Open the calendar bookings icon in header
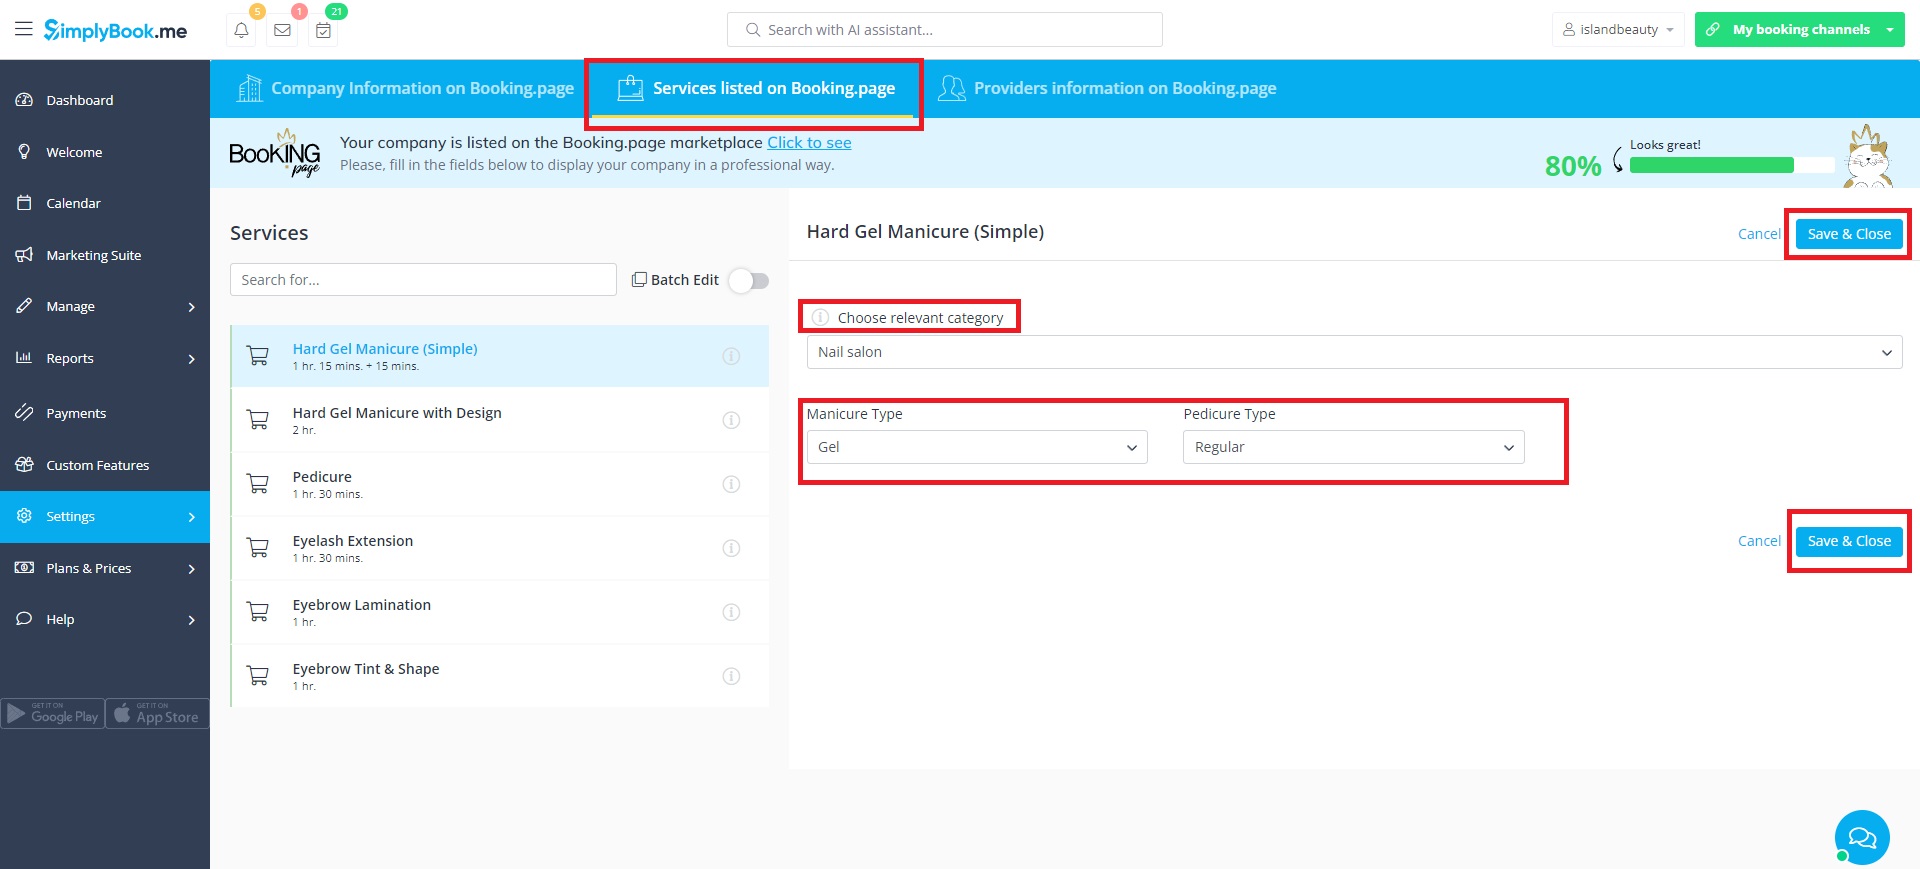 [x=323, y=30]
